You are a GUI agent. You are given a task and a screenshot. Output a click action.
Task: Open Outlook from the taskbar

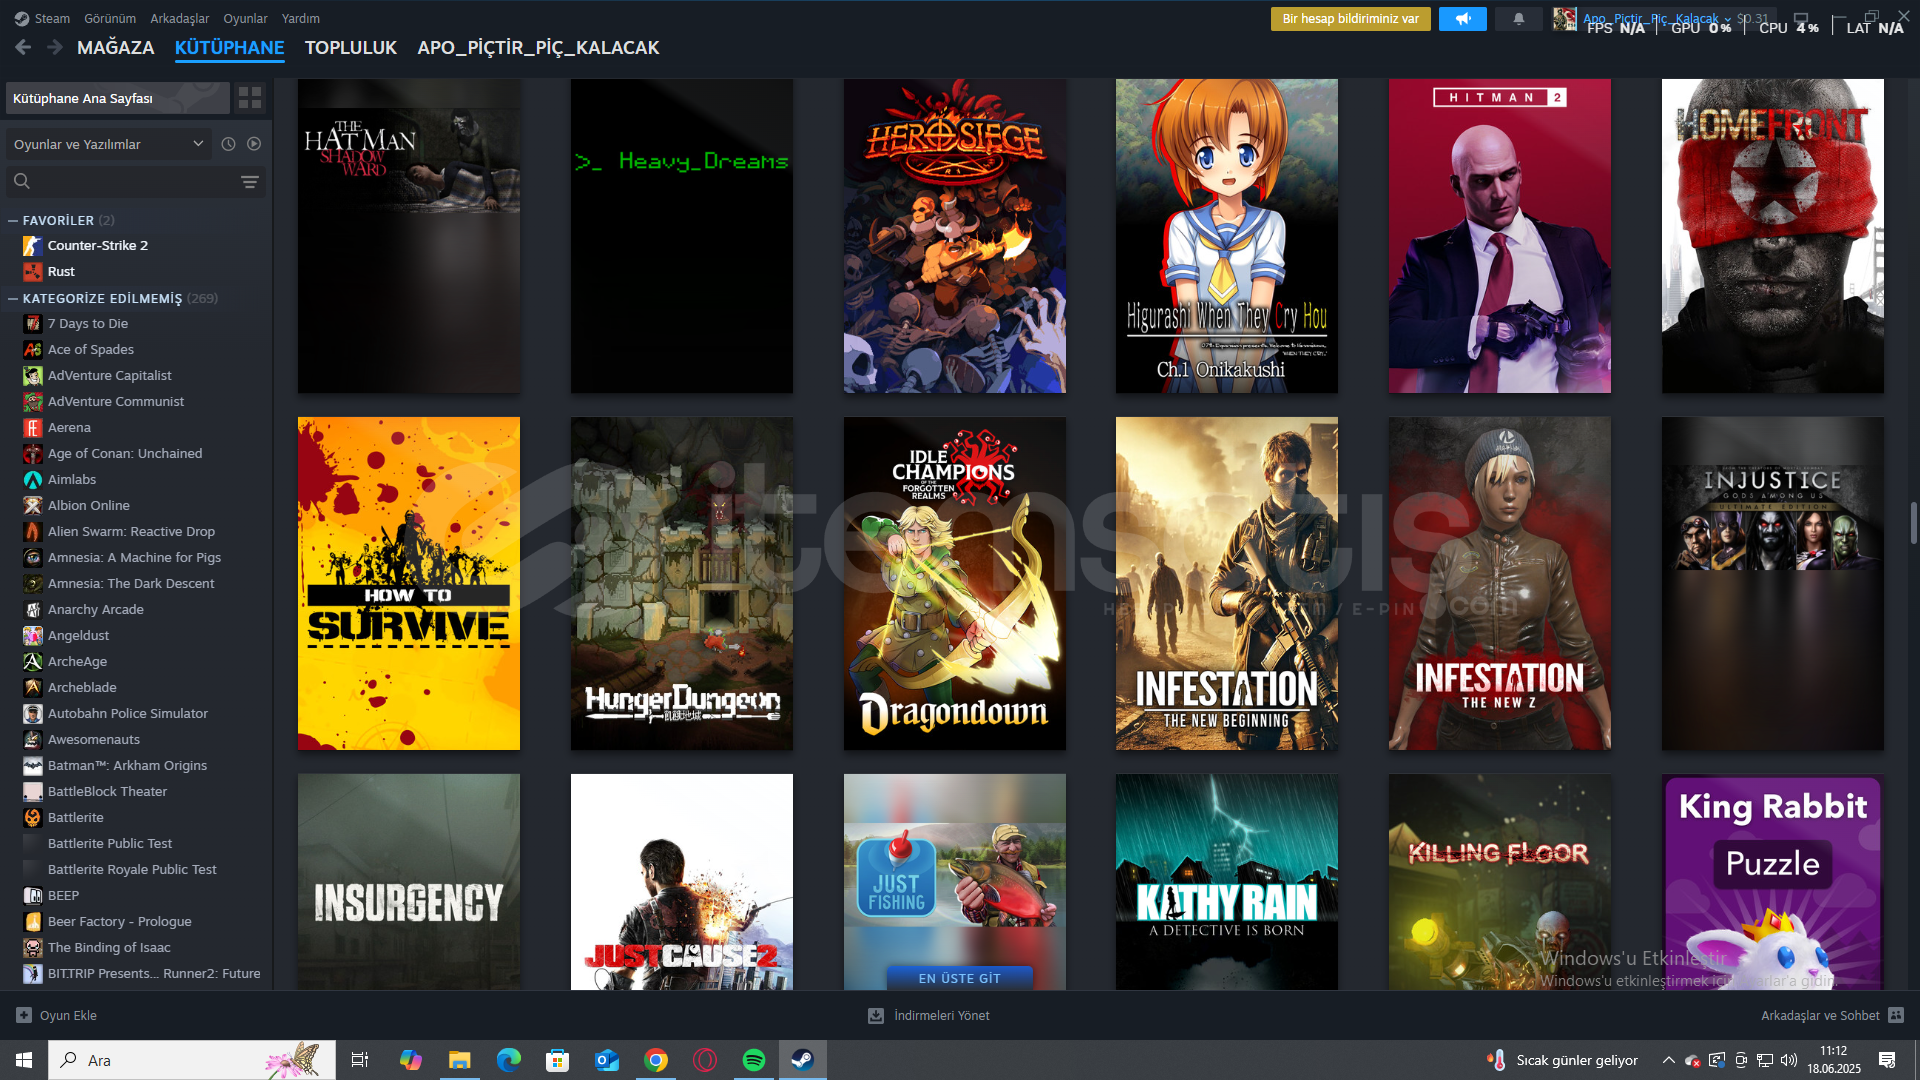pyautogui.click(x=607, y=1060)
